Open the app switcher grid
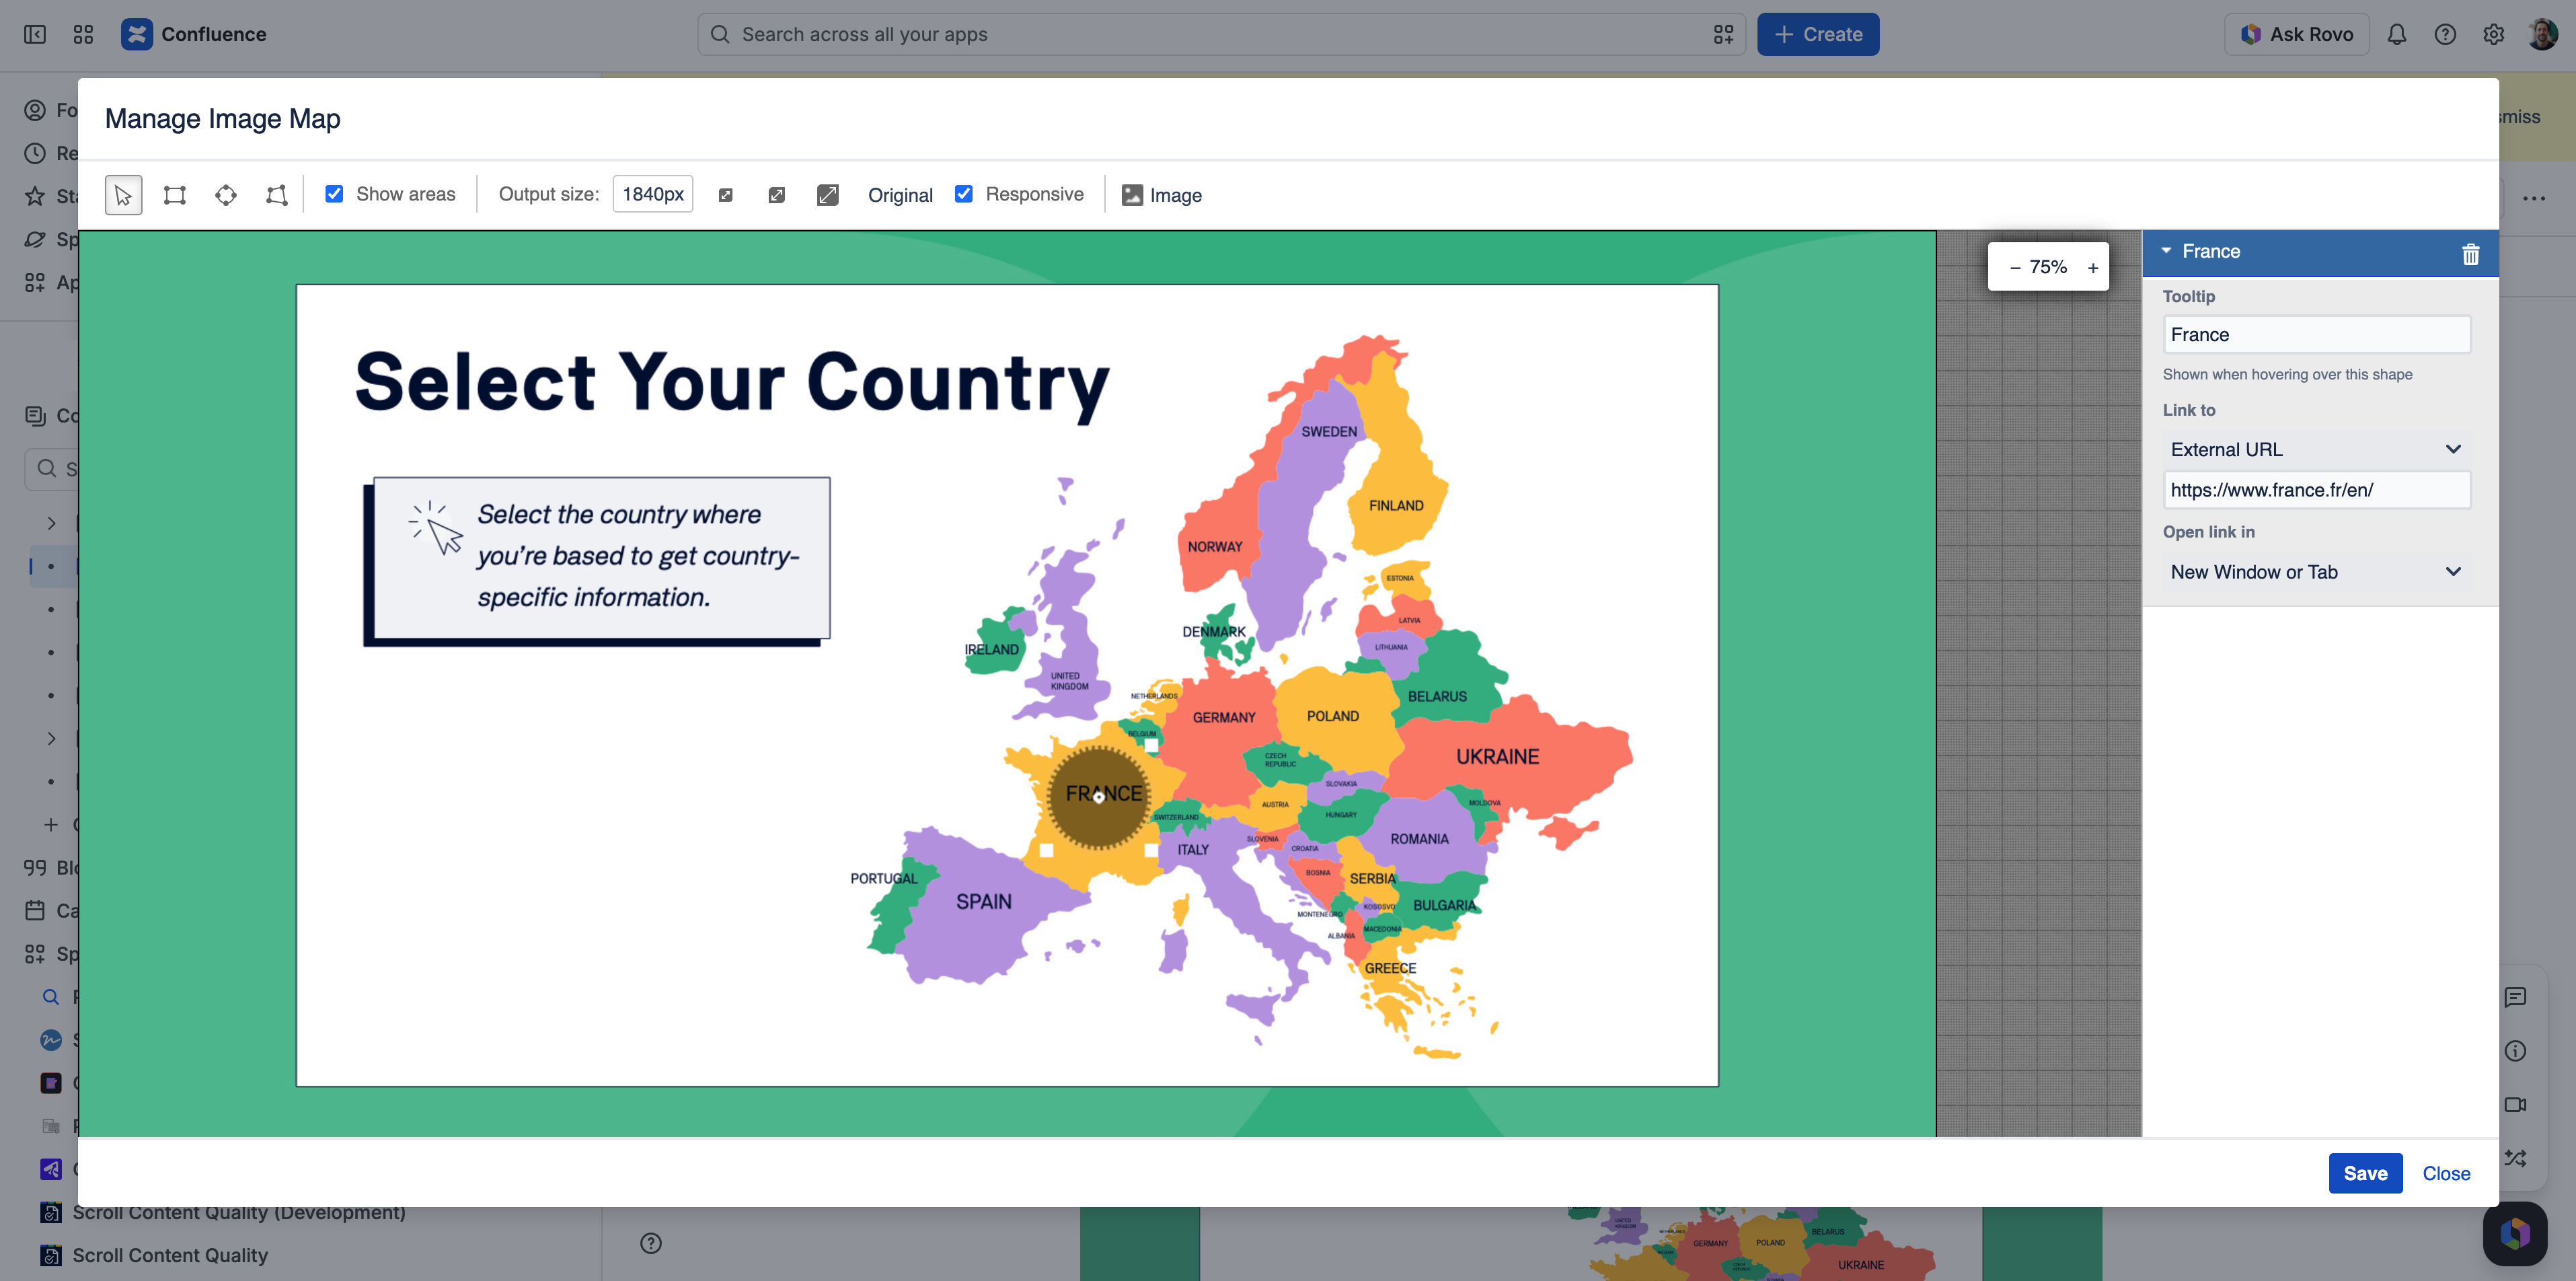This screenshot has width=2576, height=1281. [83, 34]
